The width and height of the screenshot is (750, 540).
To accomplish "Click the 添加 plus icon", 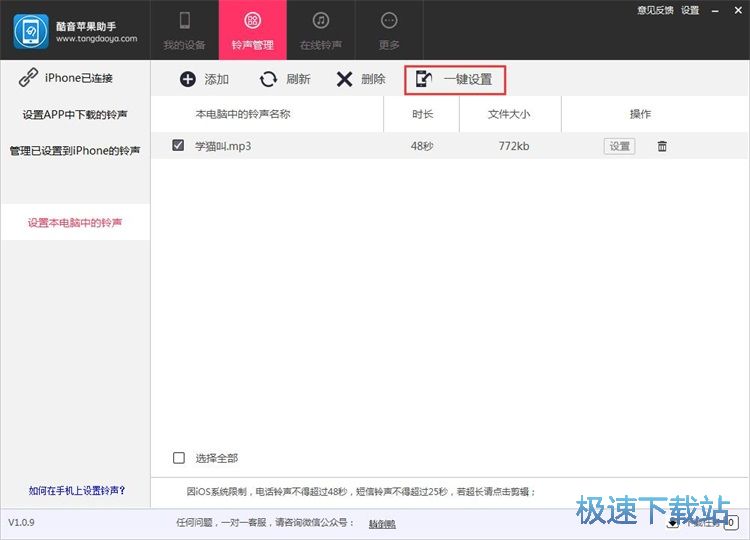I will (187, 79).
